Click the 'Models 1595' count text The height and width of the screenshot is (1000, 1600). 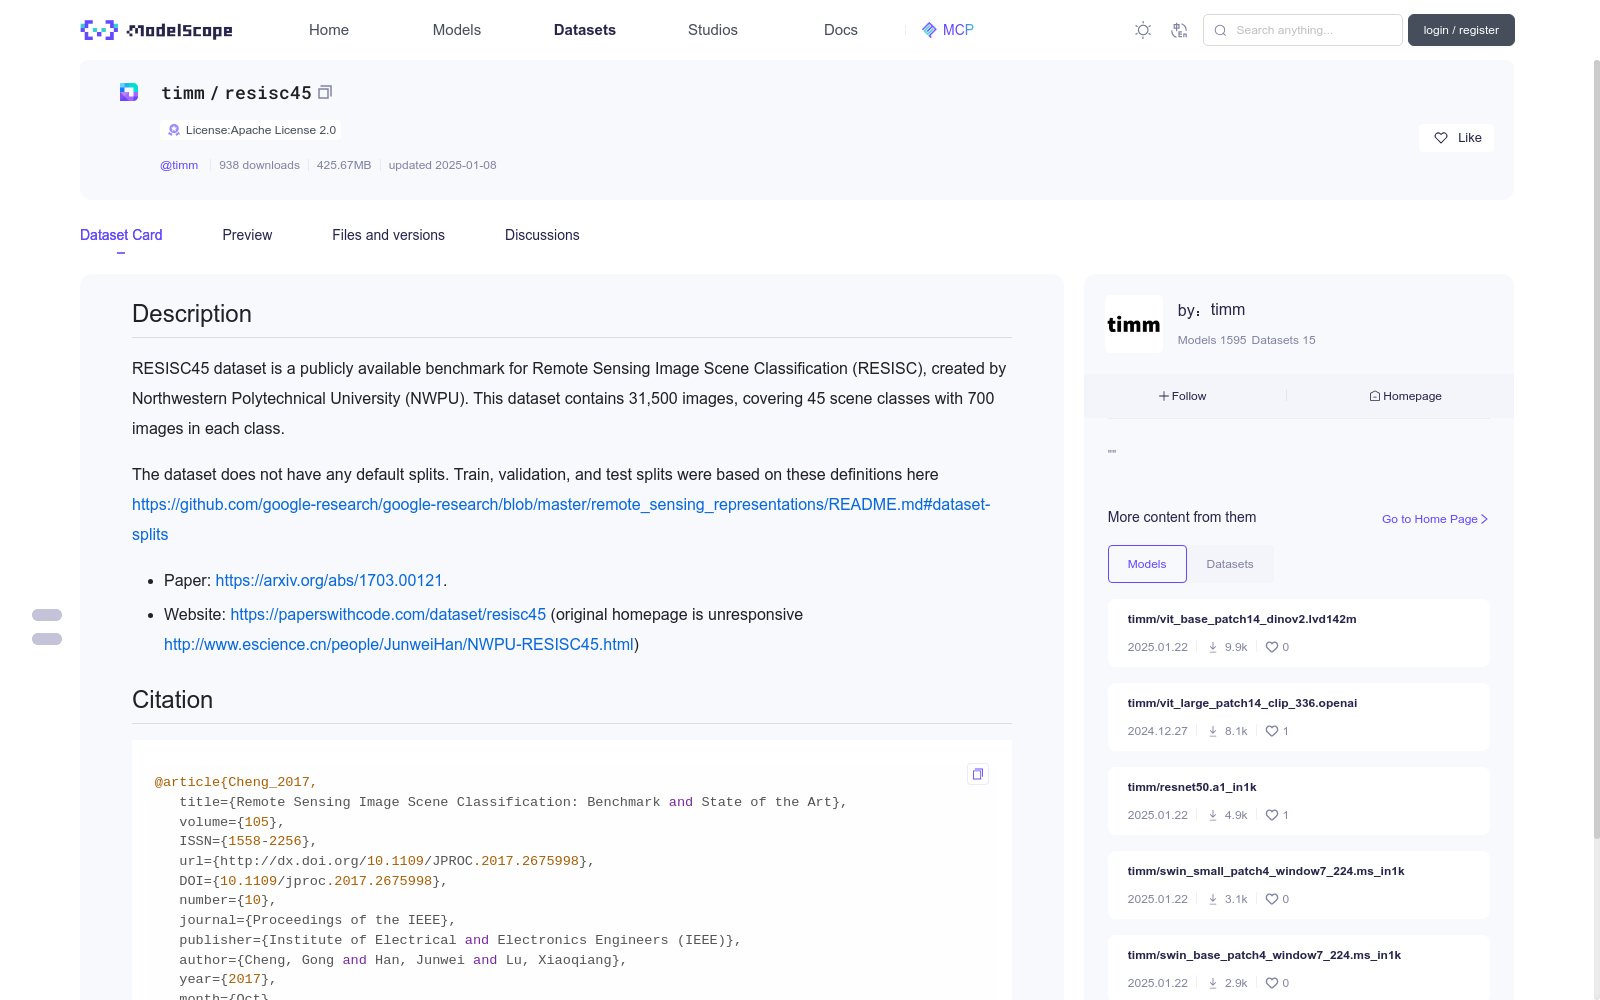(x=1212, y=340)
